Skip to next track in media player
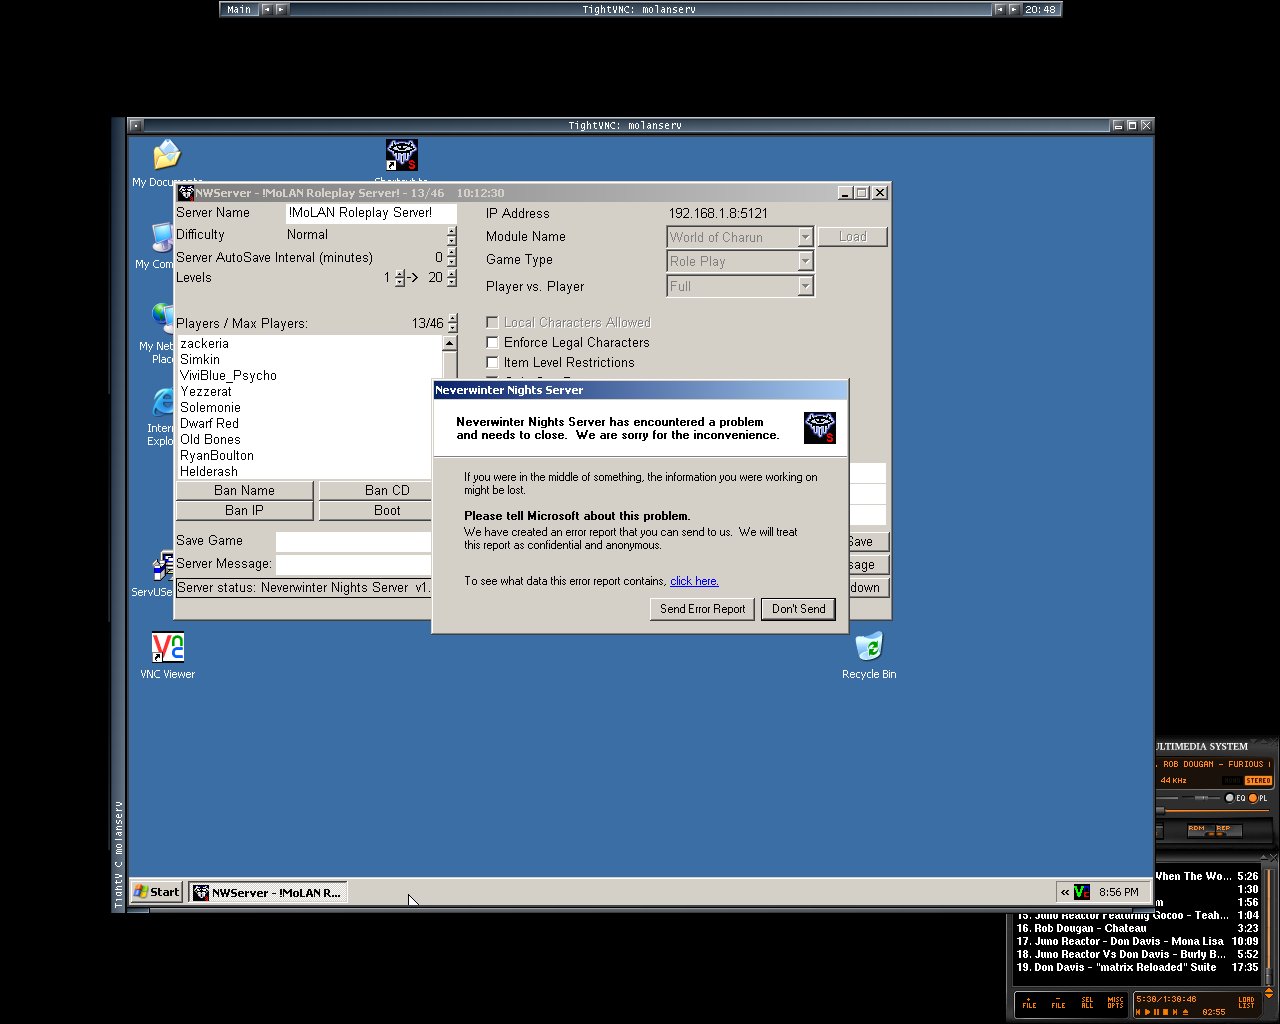The width and height of the screenshot is (1280, 1024). 1175,1012
